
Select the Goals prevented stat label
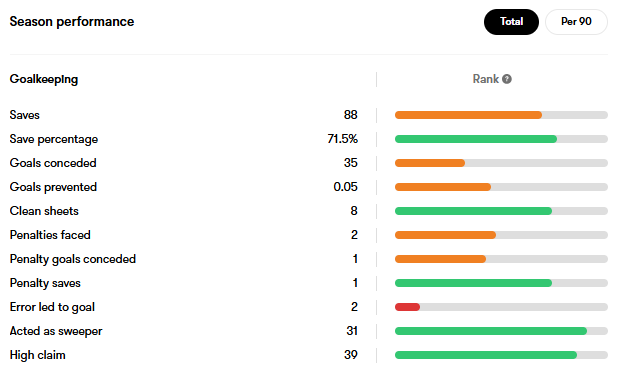pos(53,187)
